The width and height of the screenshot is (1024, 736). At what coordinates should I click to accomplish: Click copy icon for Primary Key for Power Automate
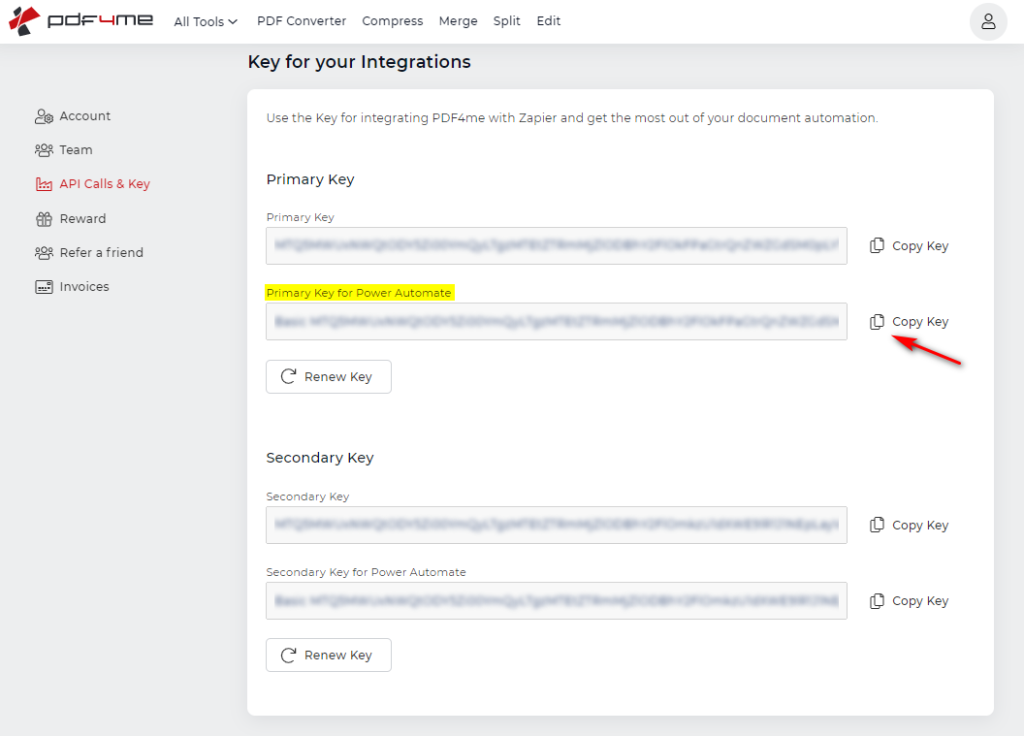[x=877, y=321]
